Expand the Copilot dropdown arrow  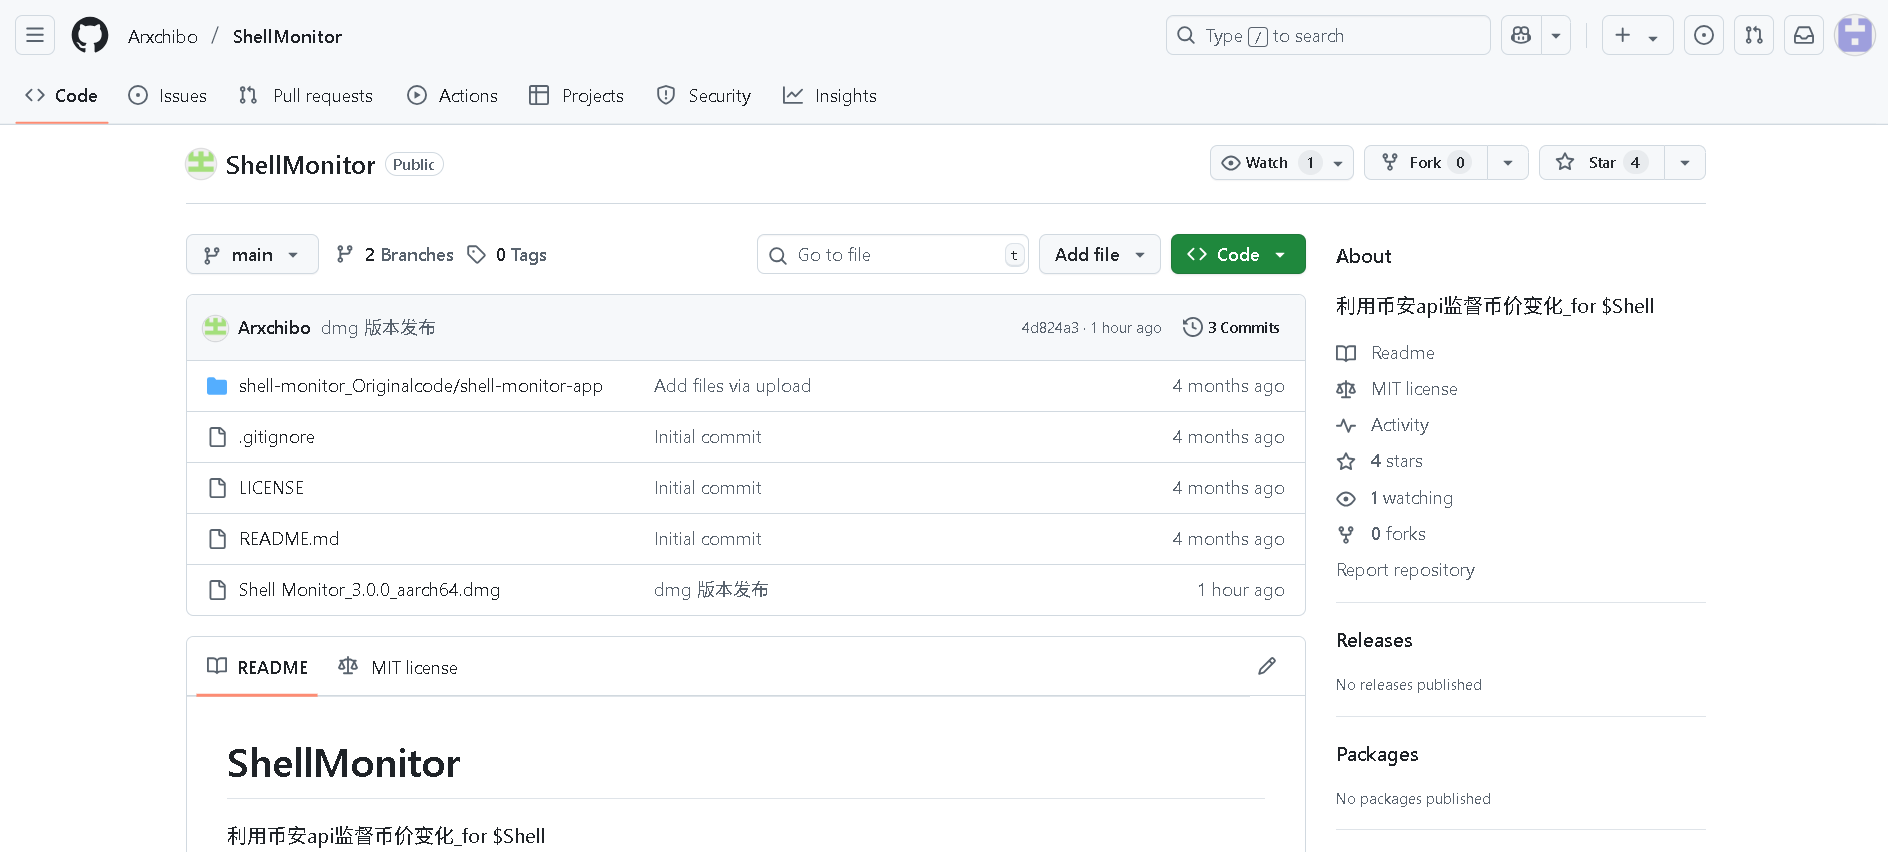click(x=1556, y=36)
